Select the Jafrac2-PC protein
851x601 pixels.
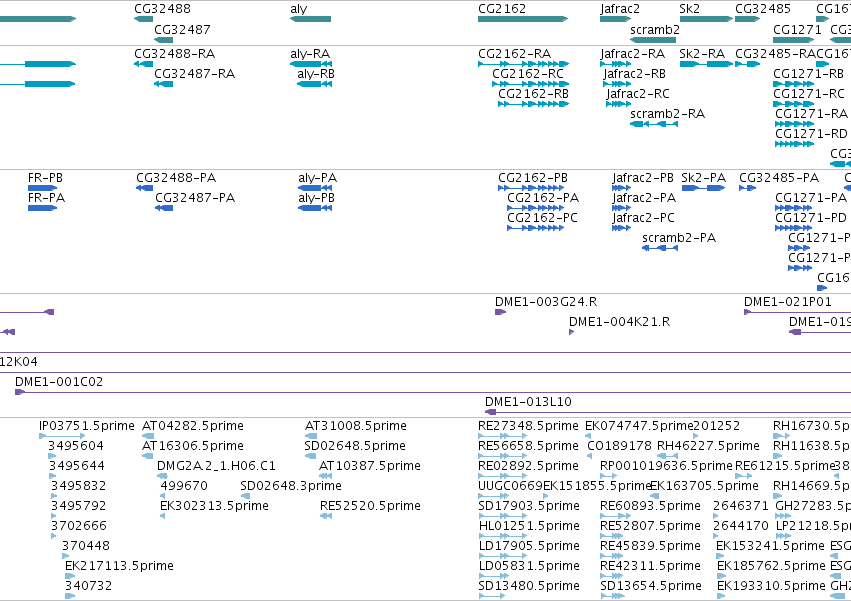tap(621, 228)
